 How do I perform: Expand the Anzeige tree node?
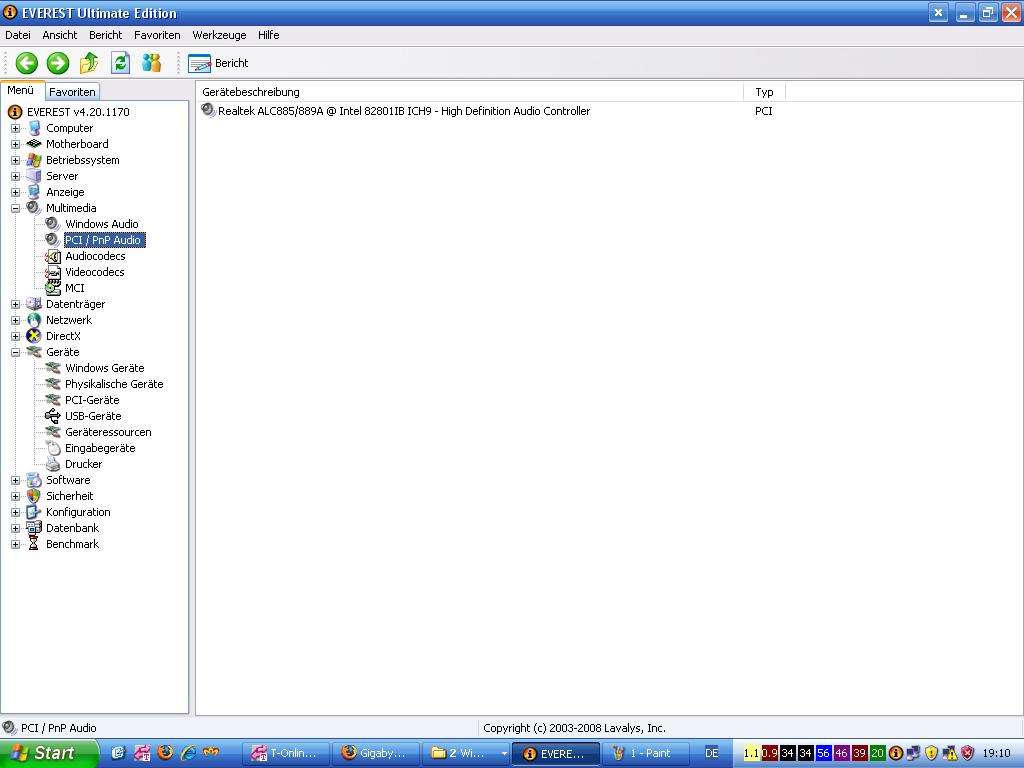click(x=16, y=193)
